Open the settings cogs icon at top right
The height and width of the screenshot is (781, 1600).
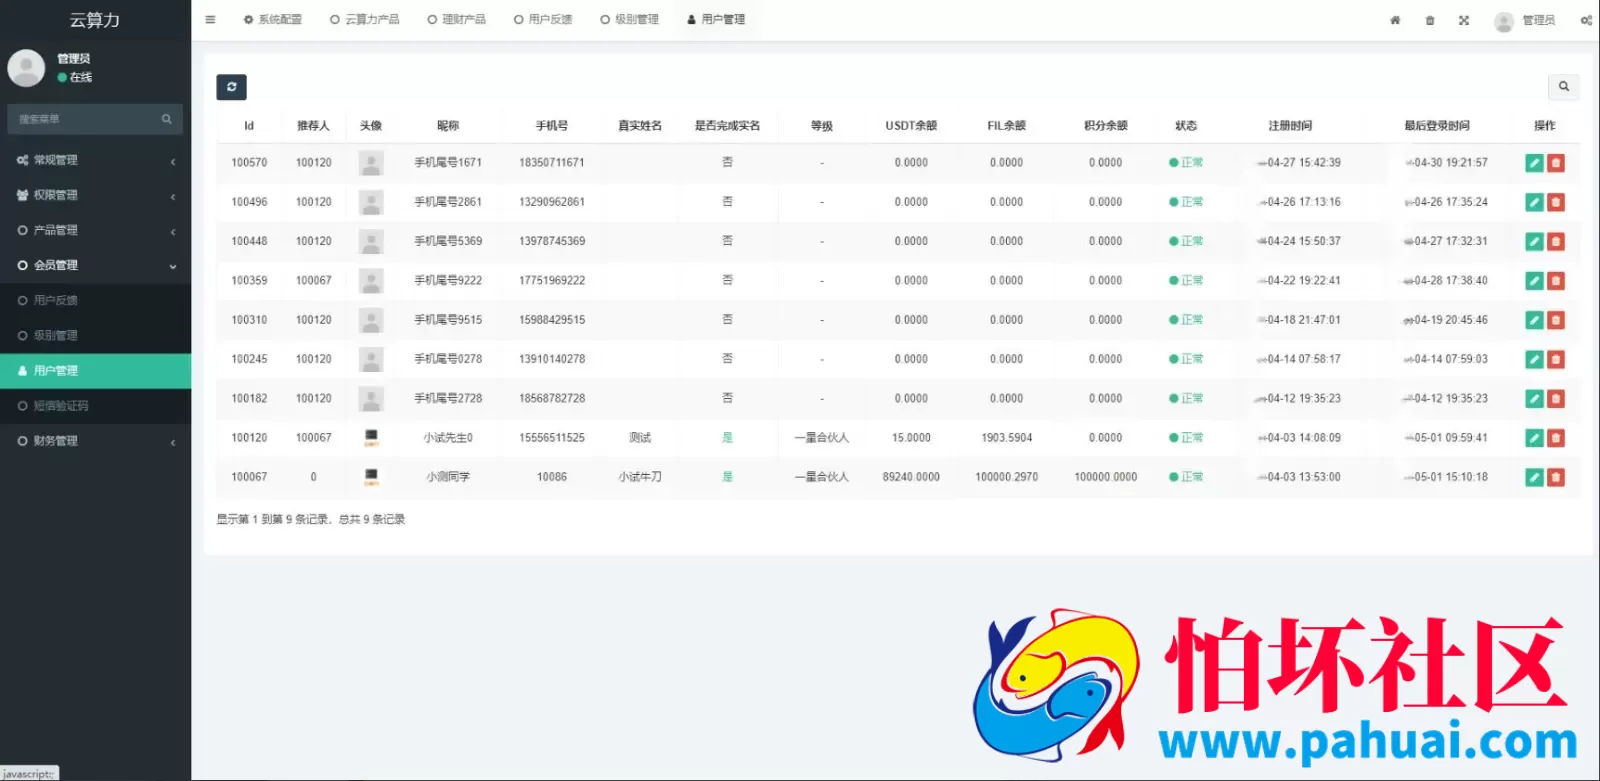point(1587,20)
